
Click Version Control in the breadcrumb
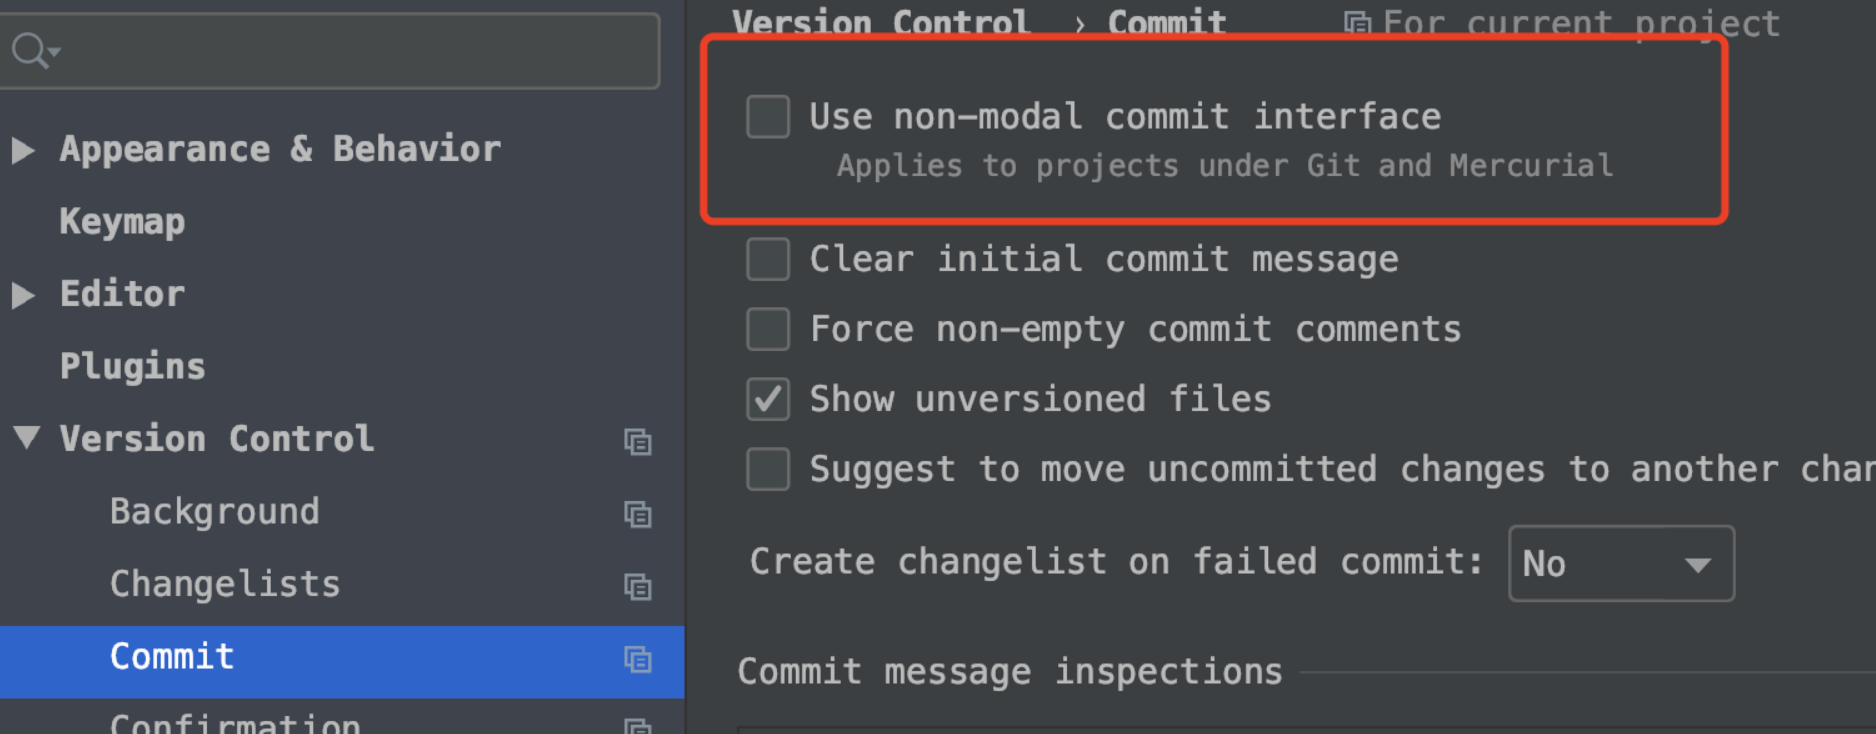(880, 22)
